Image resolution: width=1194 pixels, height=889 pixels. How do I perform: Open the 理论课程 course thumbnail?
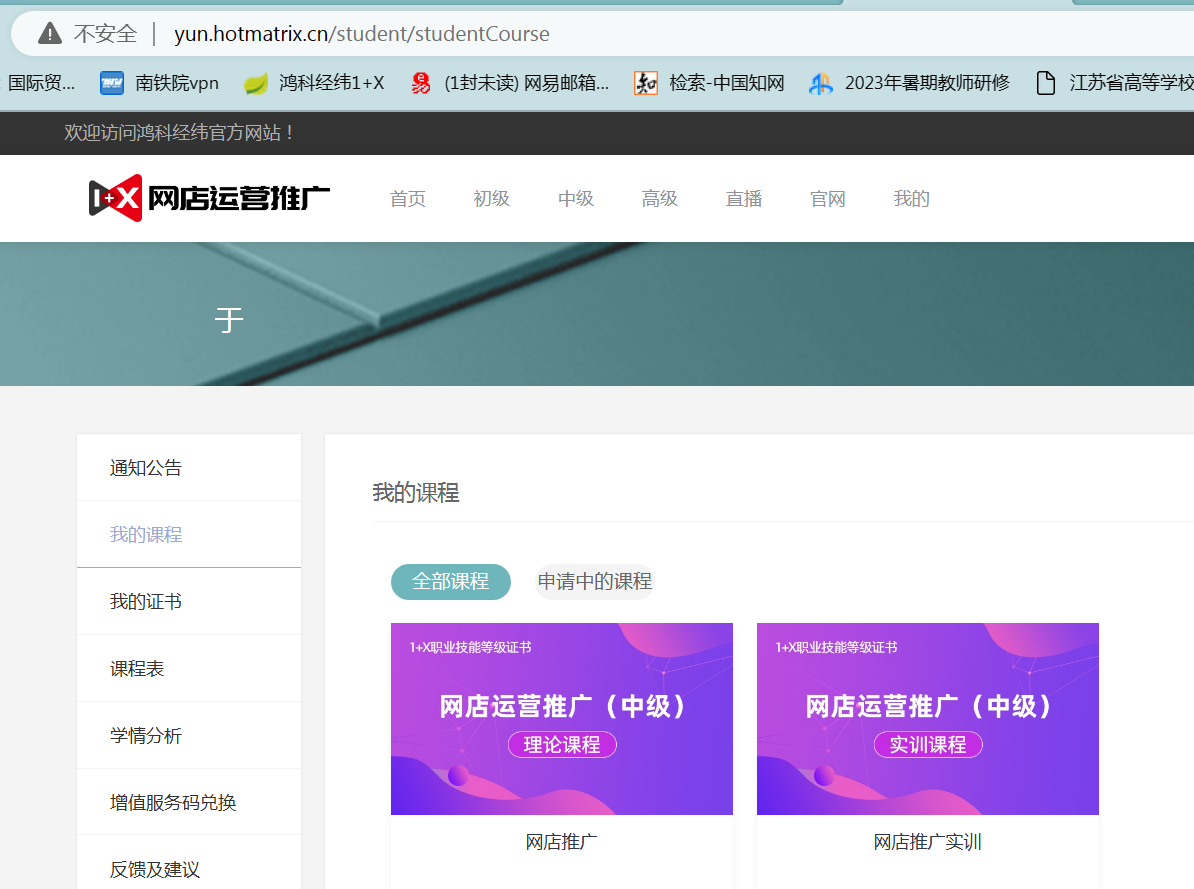click(562, 719)
